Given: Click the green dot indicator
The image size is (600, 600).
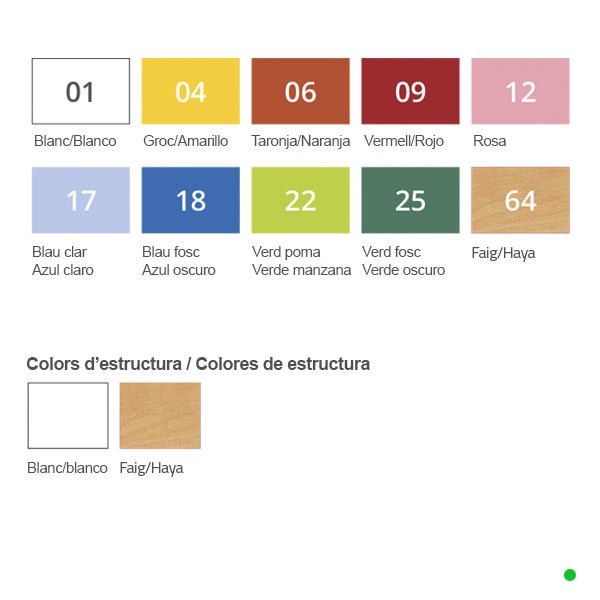Looking at the screenshot, I should coord(570,575).
